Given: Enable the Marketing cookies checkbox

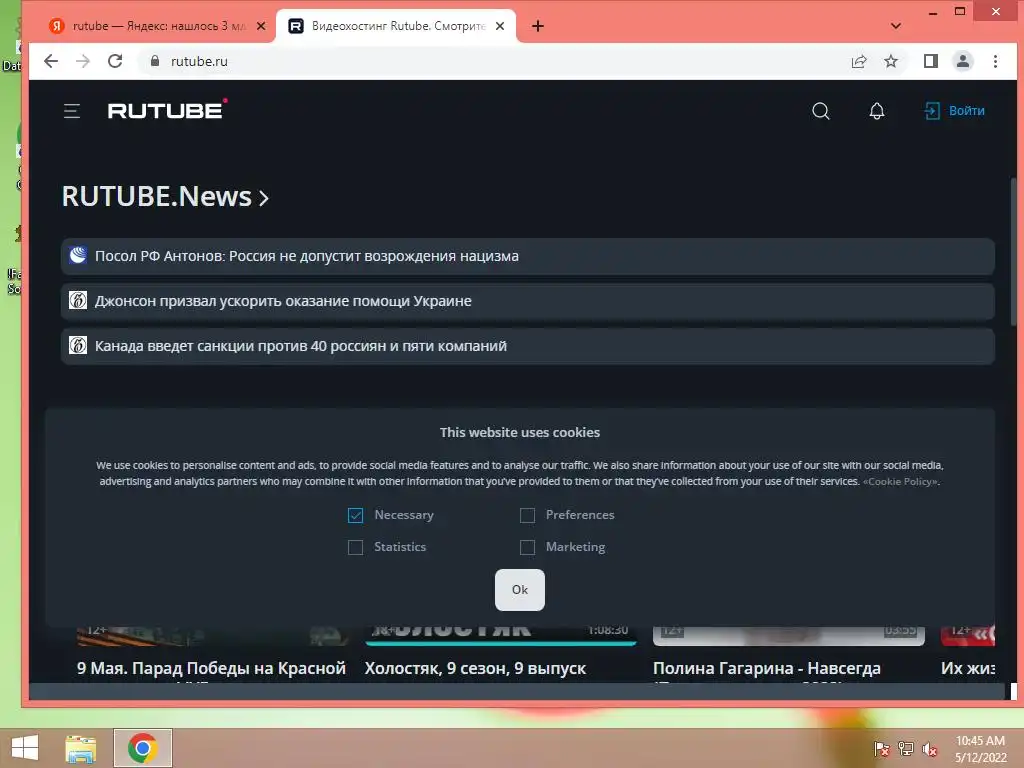Looking at the screenshot, I should (x=527, y=547).
